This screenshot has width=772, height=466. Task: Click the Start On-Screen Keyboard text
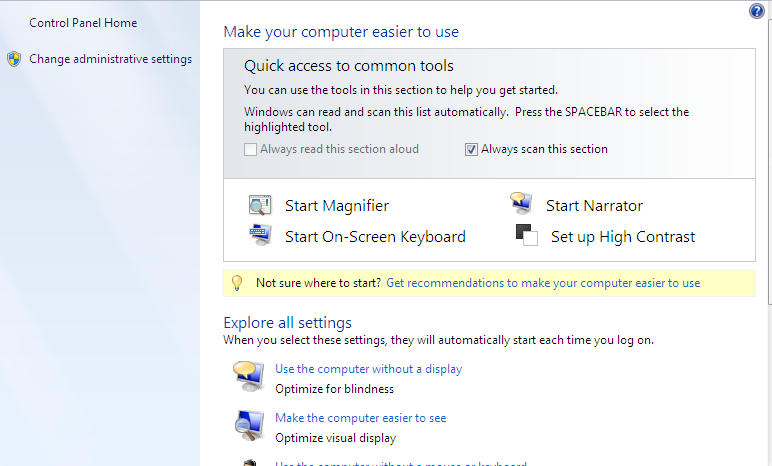click(x=375, y=237)
